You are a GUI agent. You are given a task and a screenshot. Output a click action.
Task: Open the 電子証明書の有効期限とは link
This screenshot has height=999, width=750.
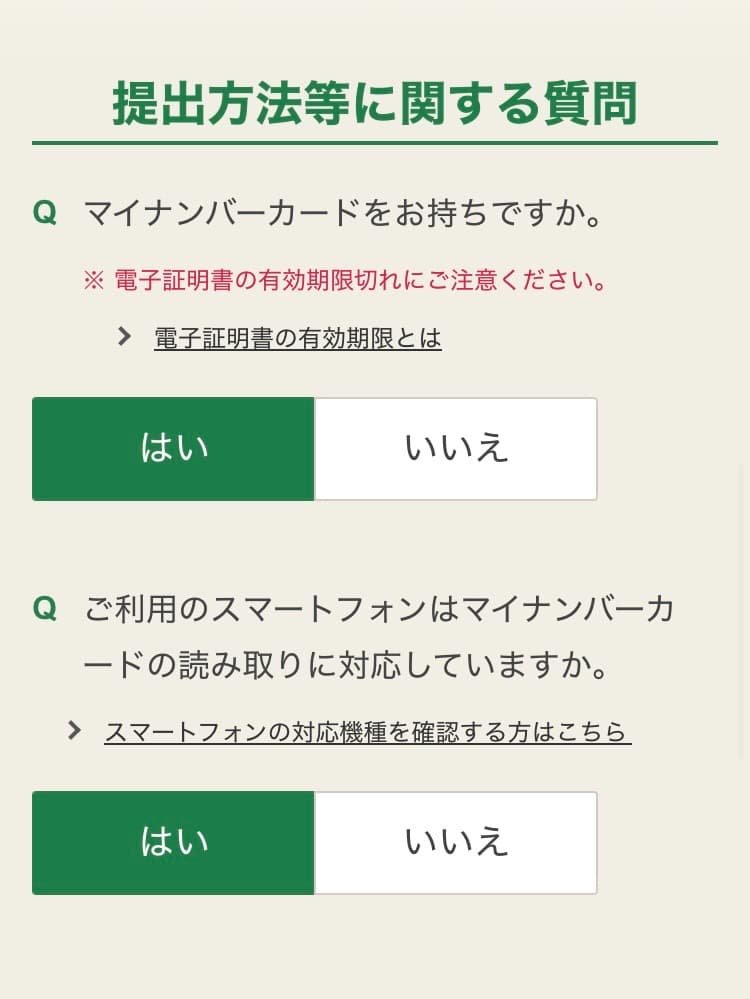tap(297, 338)
